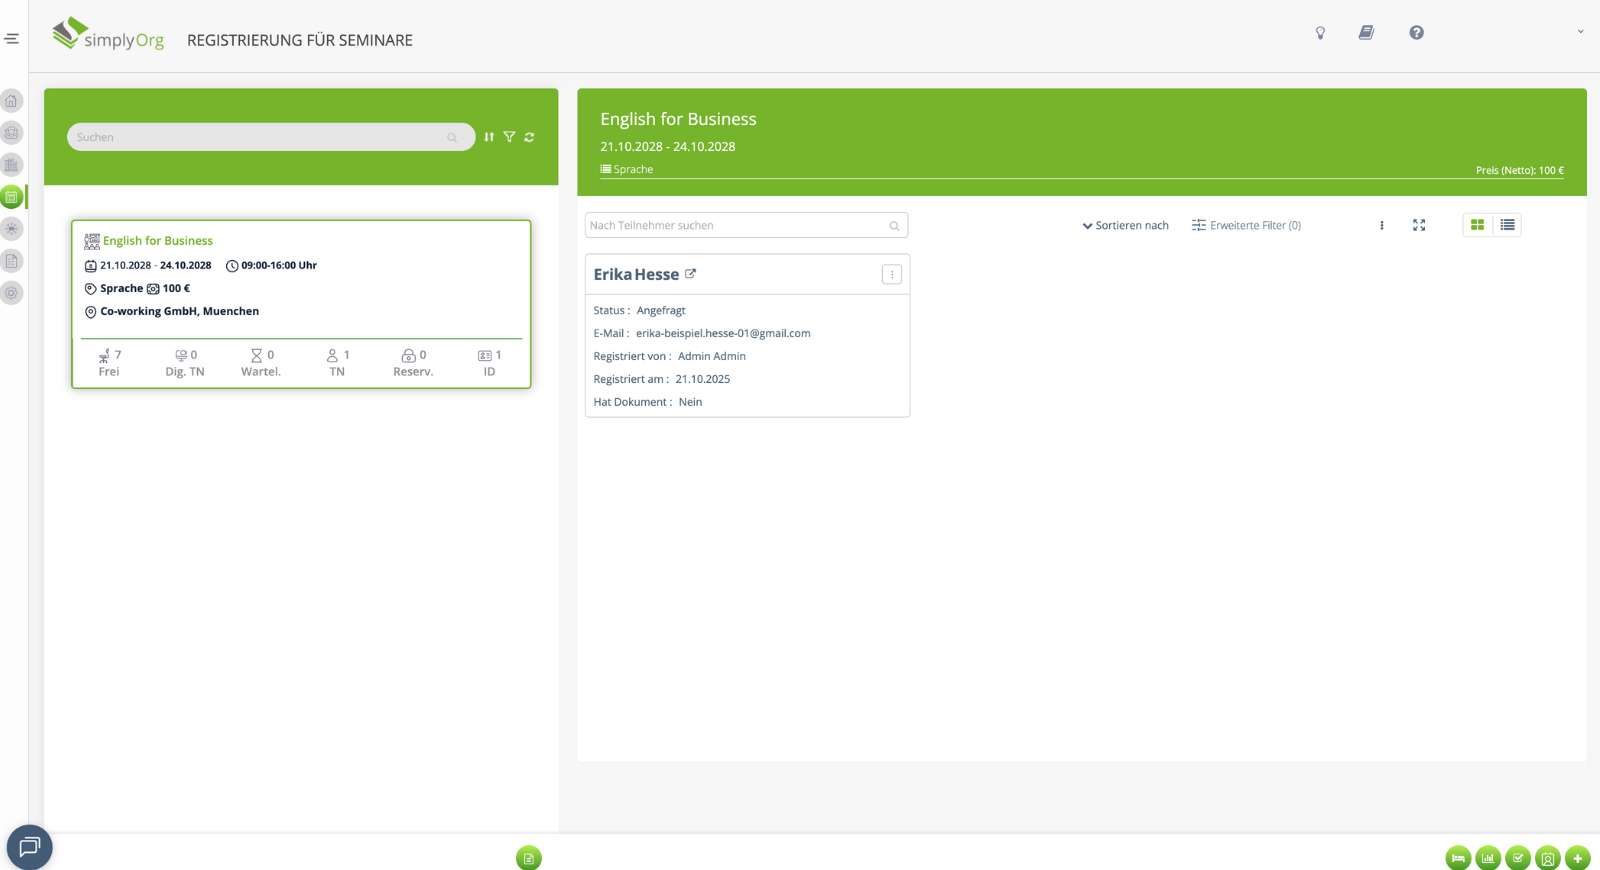Screen dimensions: 1600x870
Task: Open Erika Hesse participant profile link
Action: pyautogui.click(x=690, y=274)
